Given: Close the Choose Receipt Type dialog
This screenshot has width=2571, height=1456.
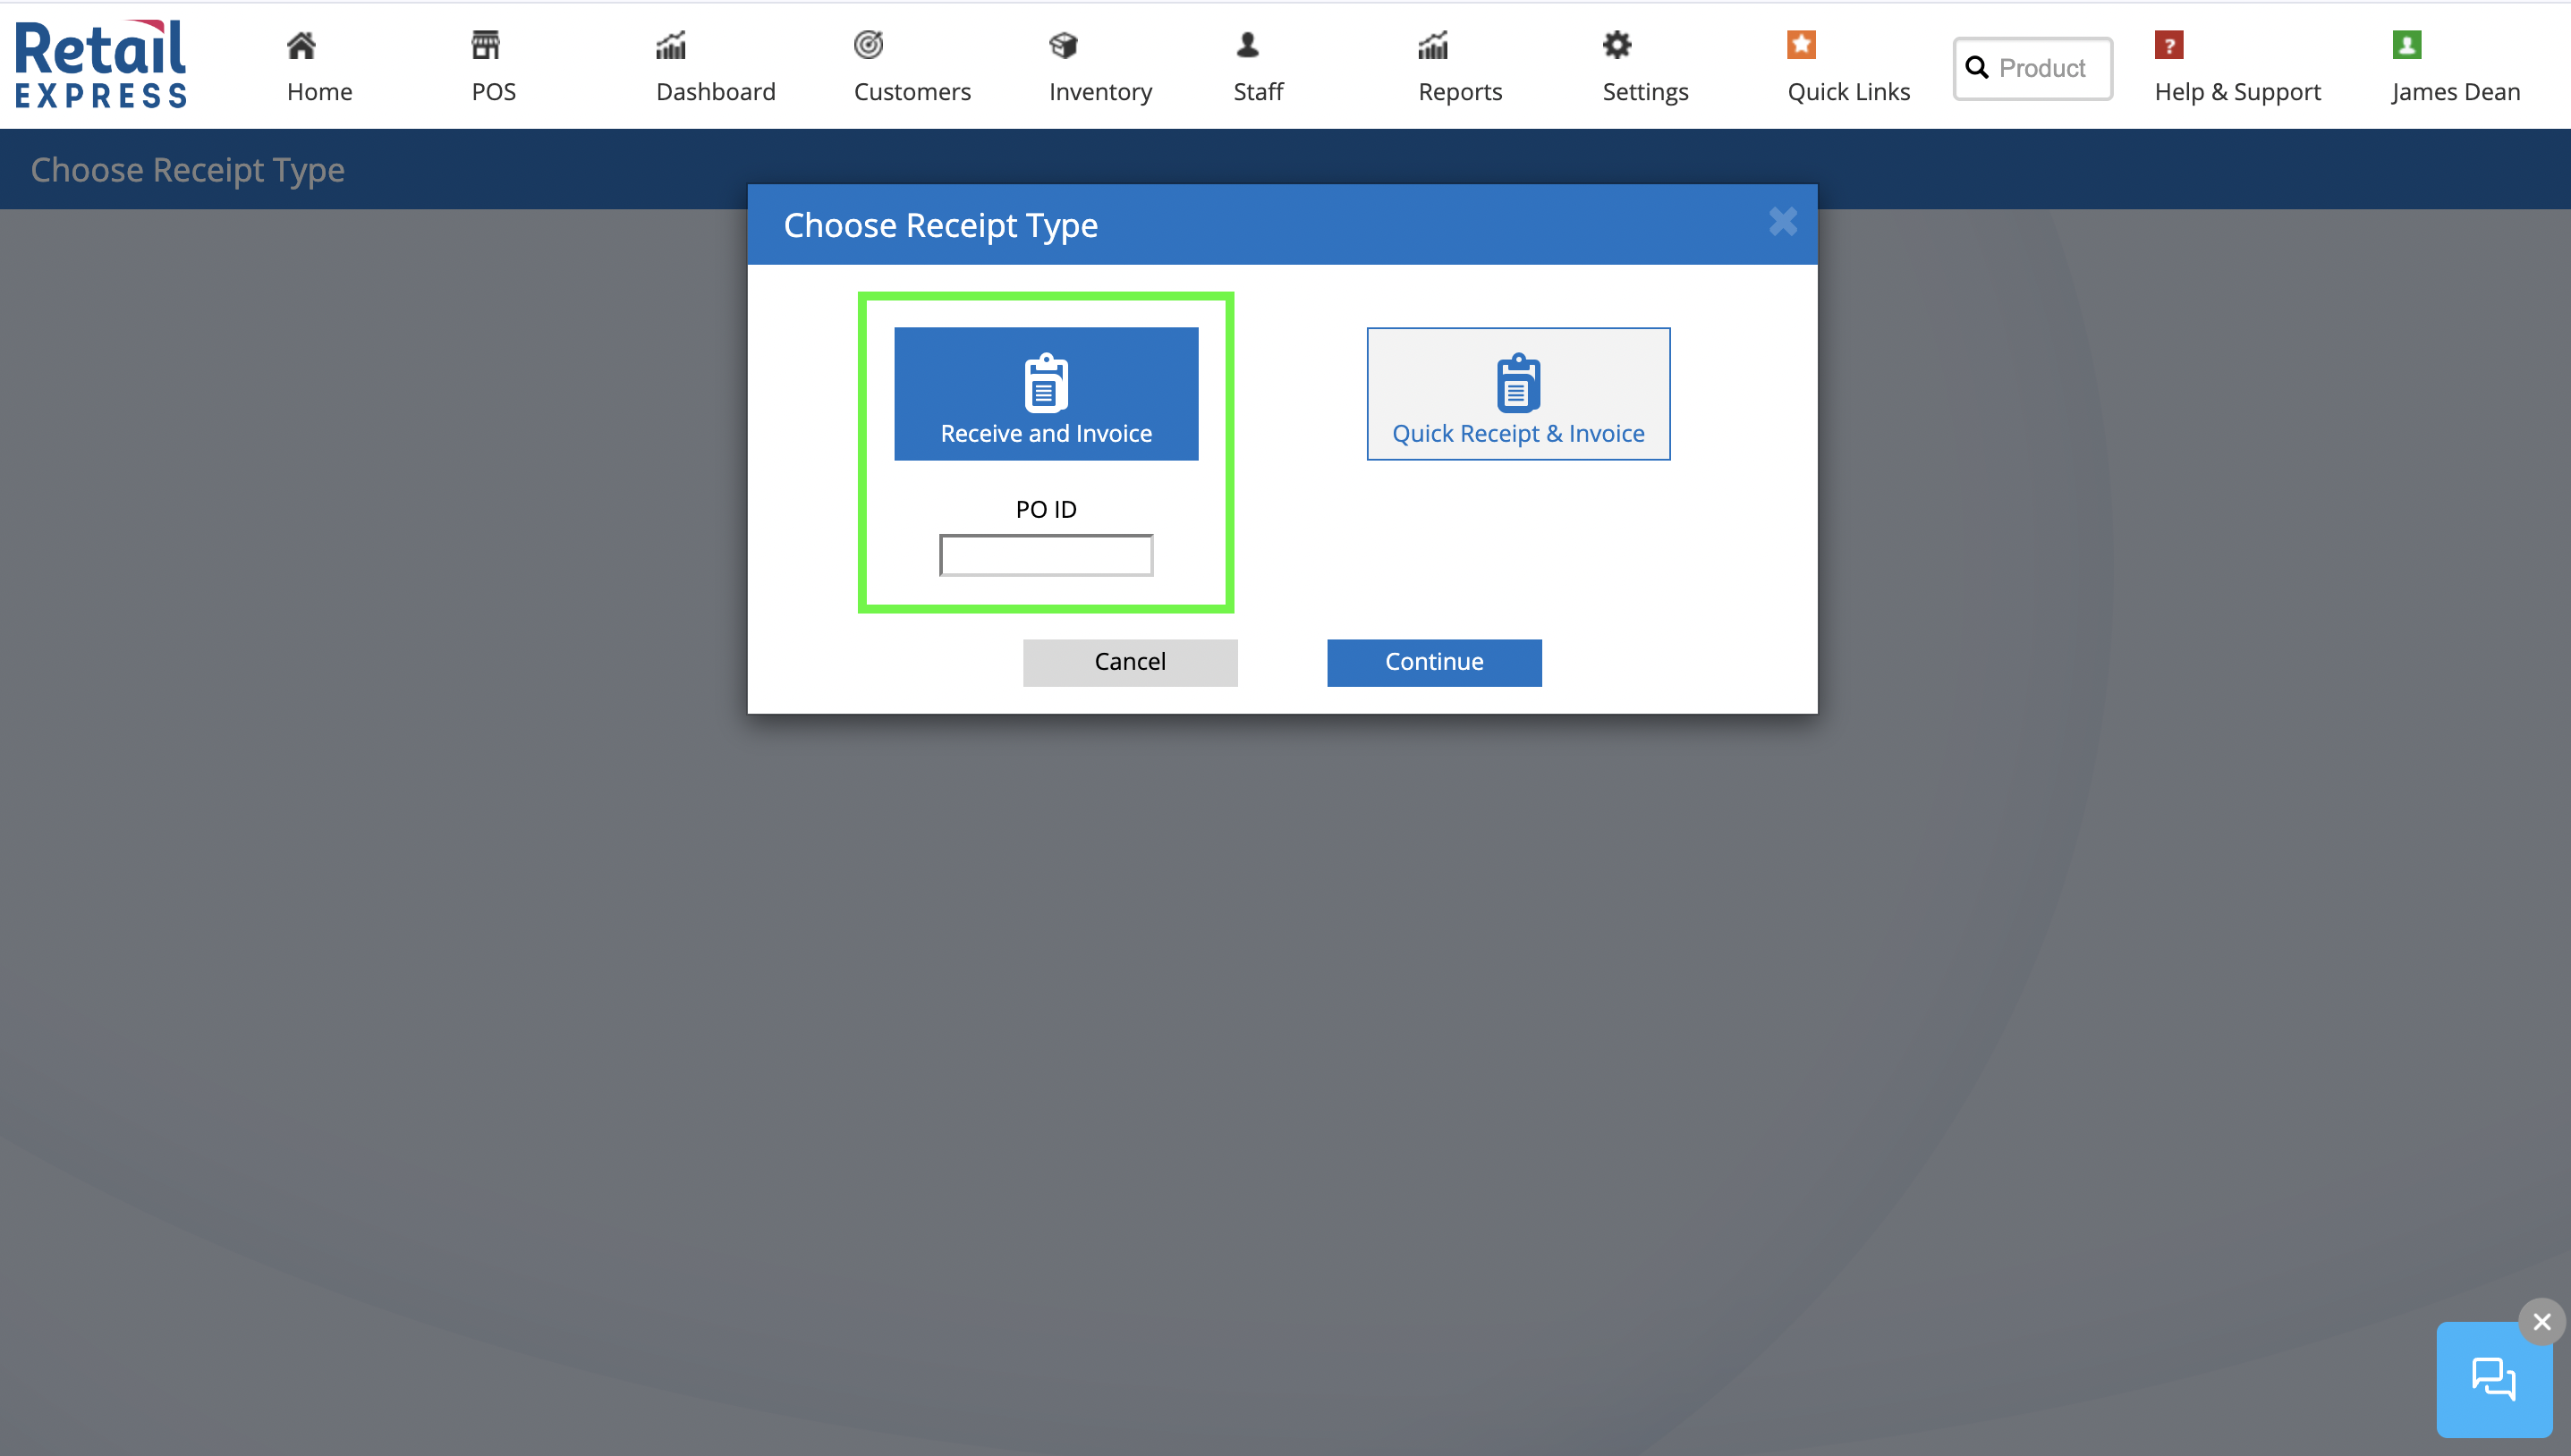Looking at the screenshot, I should 1783,221.
